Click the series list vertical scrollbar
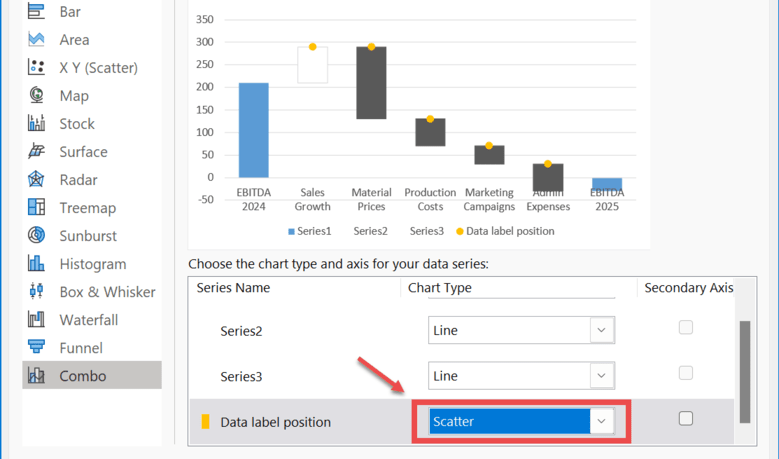This screenshot has height=459, width=779. [743, 370]
